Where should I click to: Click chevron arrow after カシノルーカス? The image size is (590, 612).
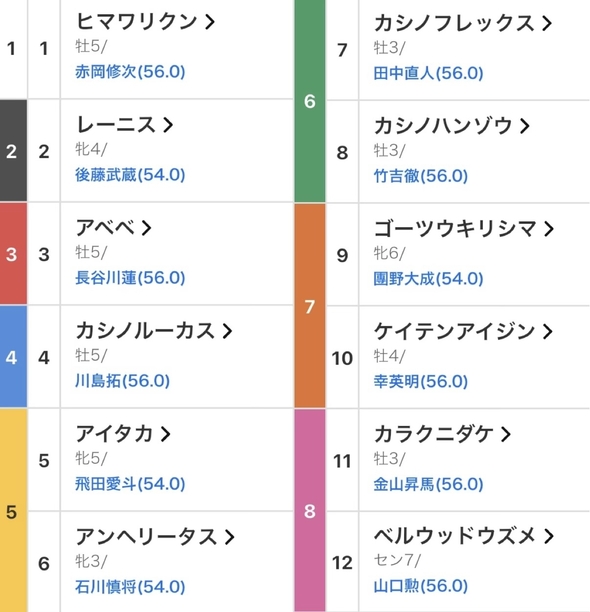pyautogui.click(x=227, y=331)
